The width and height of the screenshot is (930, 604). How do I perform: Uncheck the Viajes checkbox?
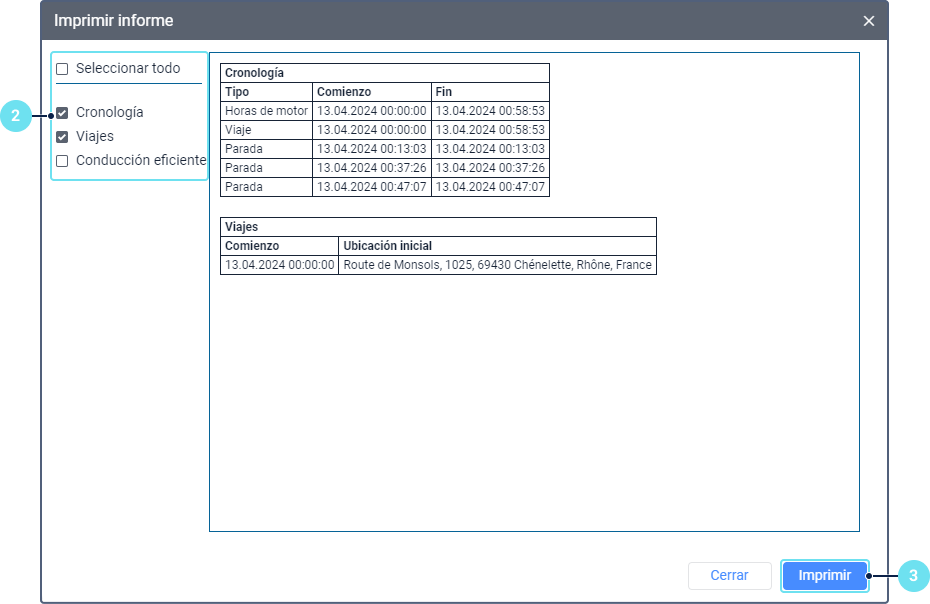click(x=62, y=137)
